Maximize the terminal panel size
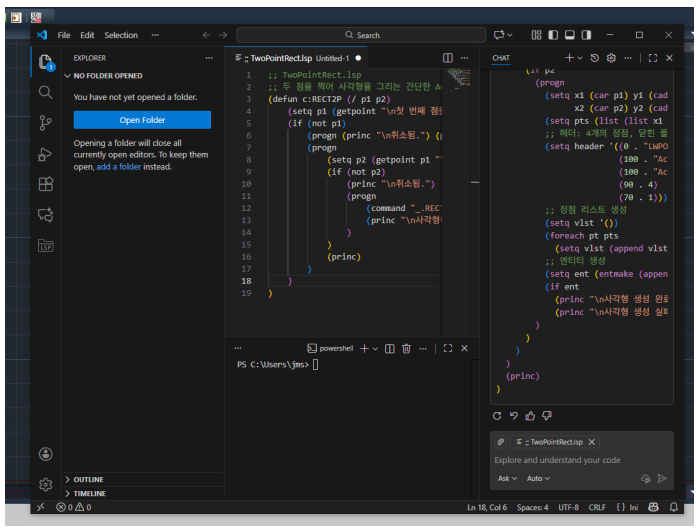This screenshot has width=696, height=532. 448,348
